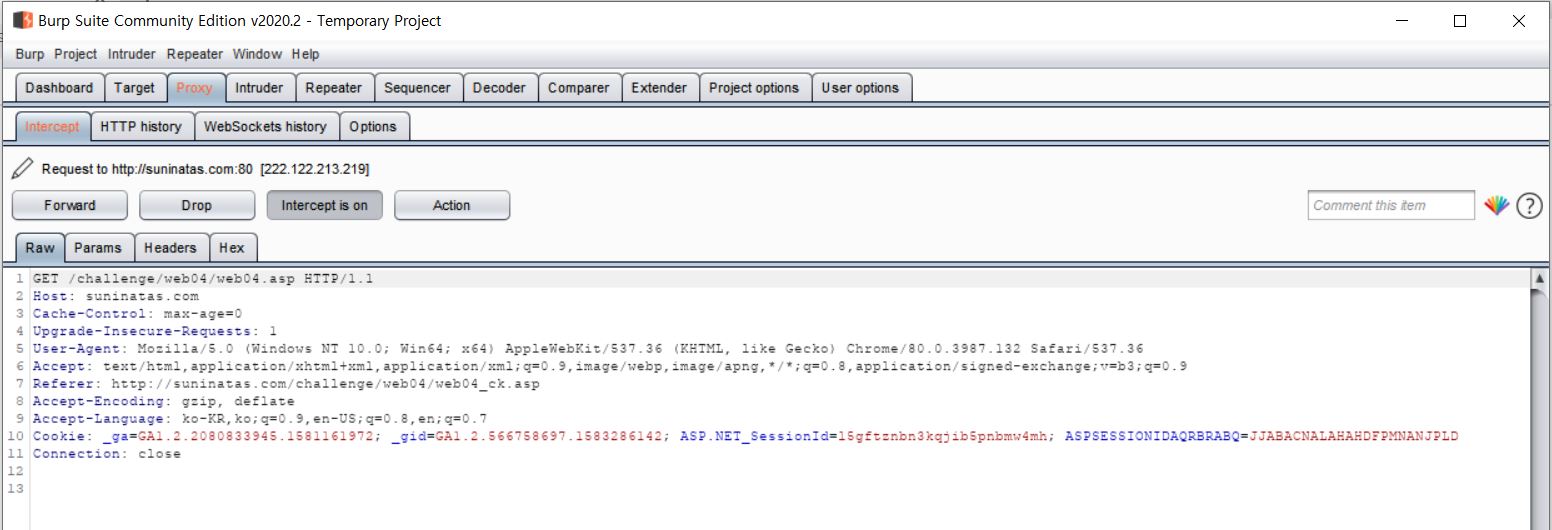Click the pencil edit target icon
This screenshot has height=530, width=1552.
click(x=23, y=168)
